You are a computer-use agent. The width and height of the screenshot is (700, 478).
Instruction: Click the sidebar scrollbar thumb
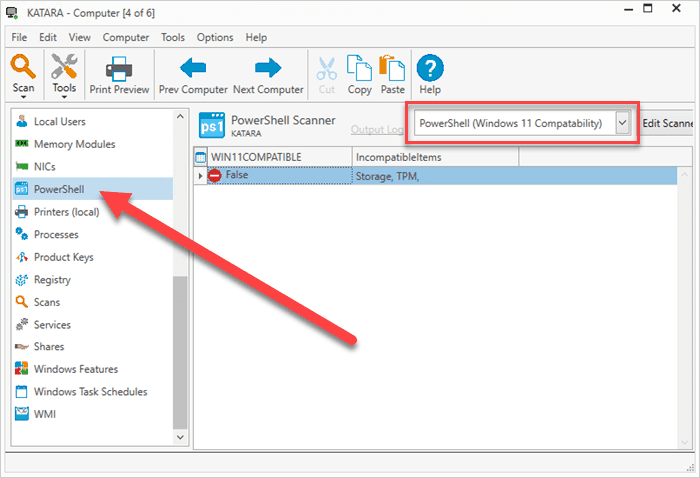click(x=180, y=353)
